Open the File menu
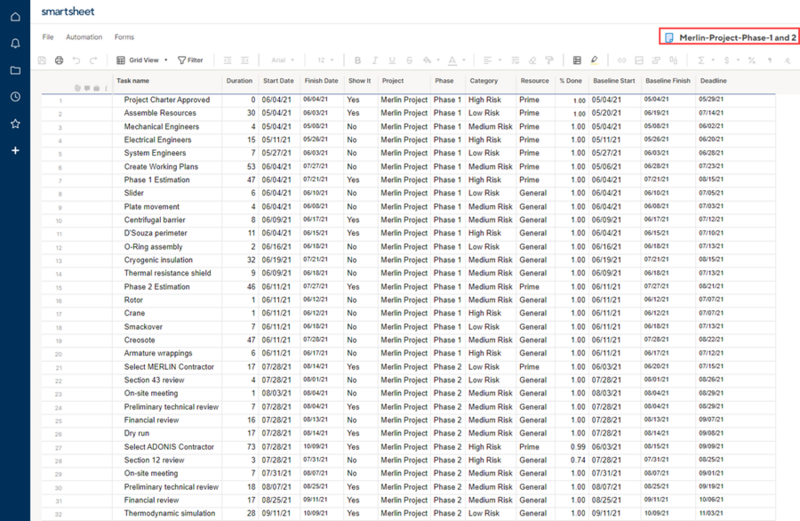 click(x=48, y=37)
